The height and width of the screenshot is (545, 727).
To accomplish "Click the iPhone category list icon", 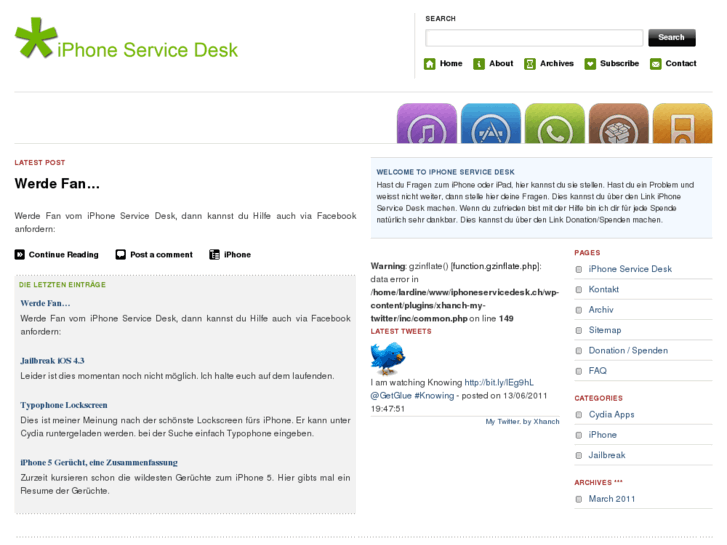I will (214, 255).
